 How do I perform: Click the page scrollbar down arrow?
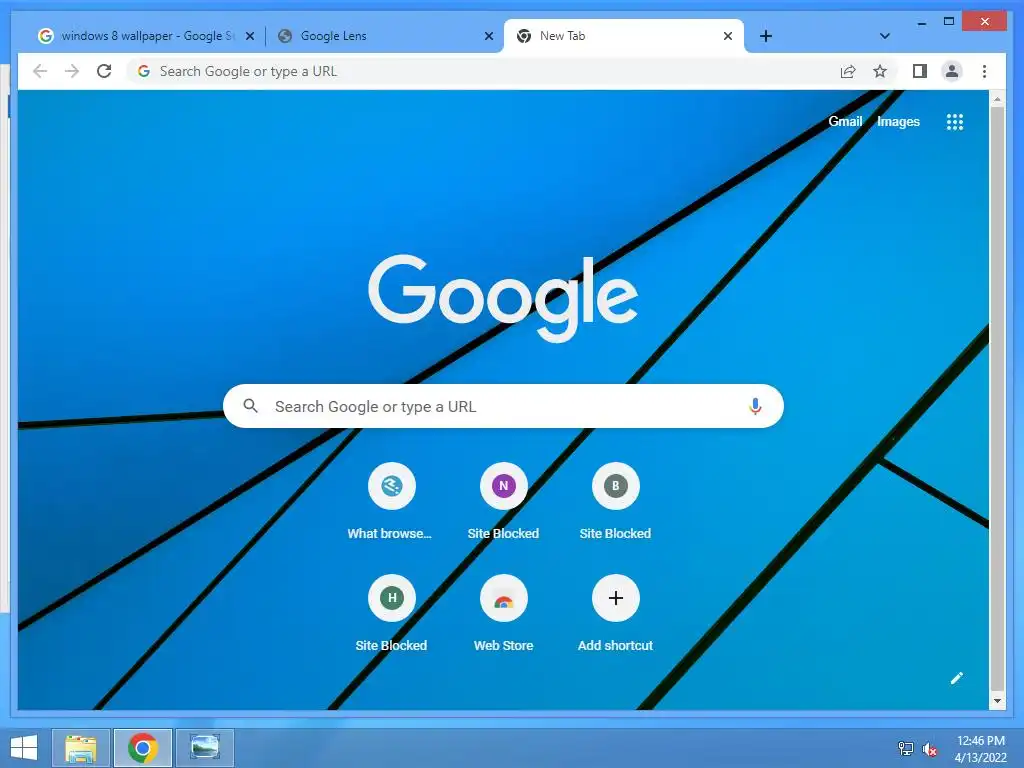coord(997,701)
